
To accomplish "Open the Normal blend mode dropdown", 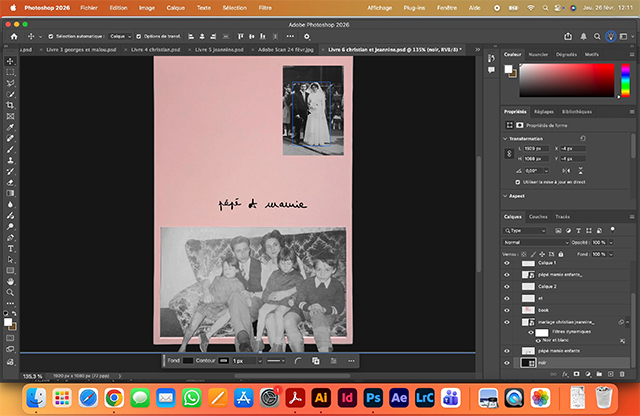I will point(536,242).
